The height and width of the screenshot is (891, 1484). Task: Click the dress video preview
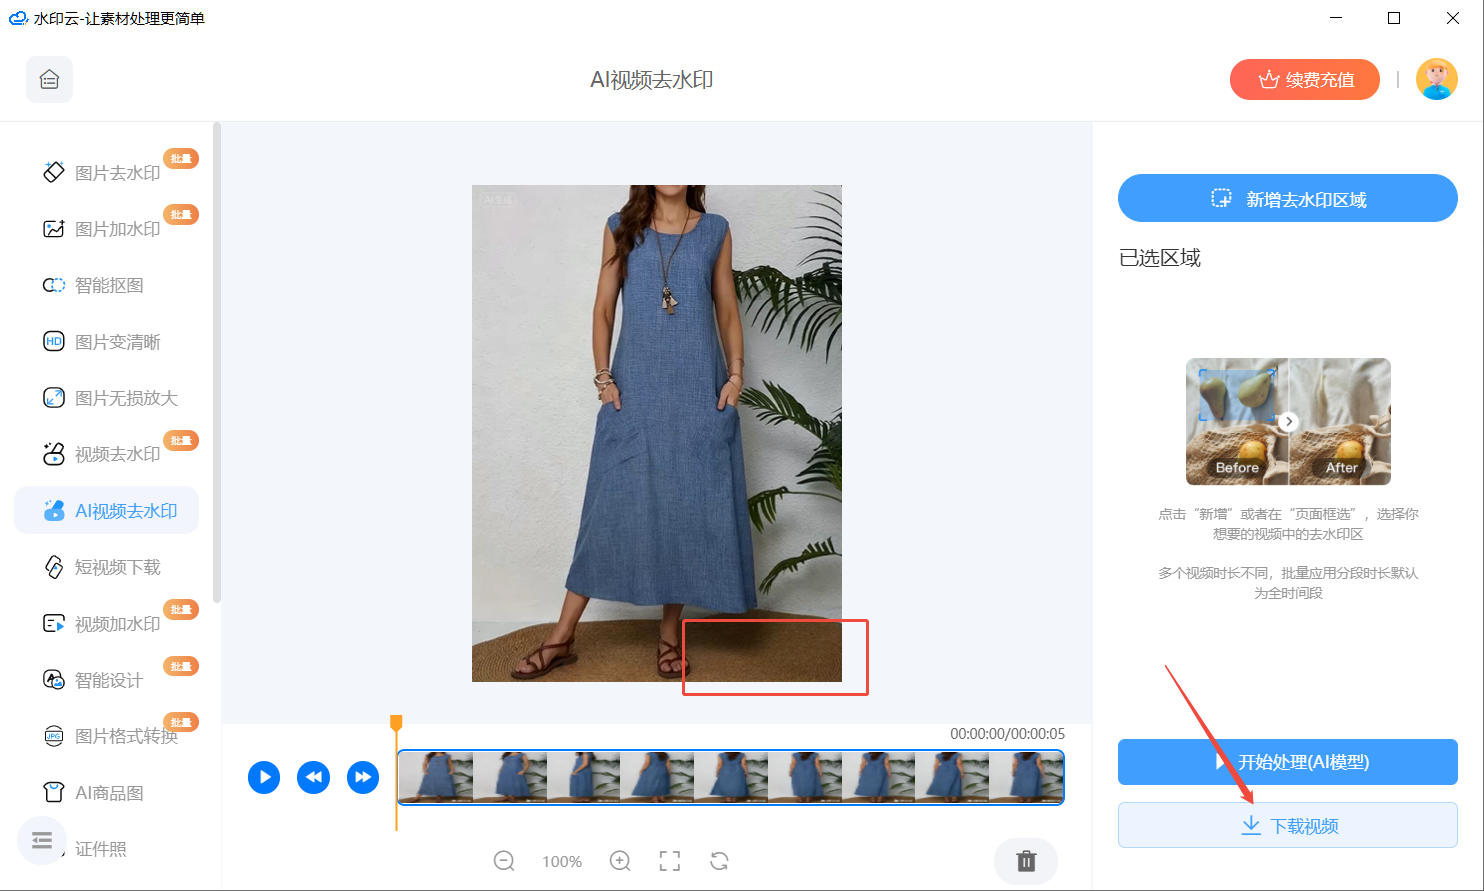(x=657, y=433)
